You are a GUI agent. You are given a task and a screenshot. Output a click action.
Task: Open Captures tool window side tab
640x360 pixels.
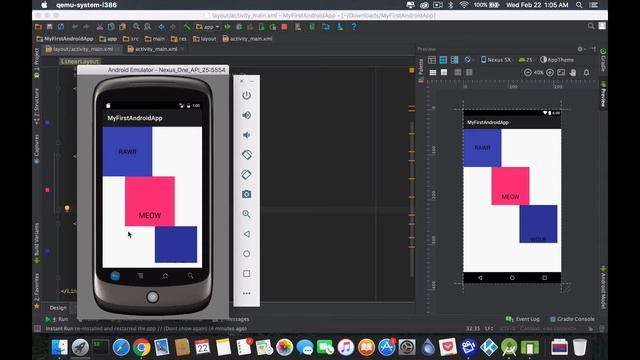click(37, 149)
